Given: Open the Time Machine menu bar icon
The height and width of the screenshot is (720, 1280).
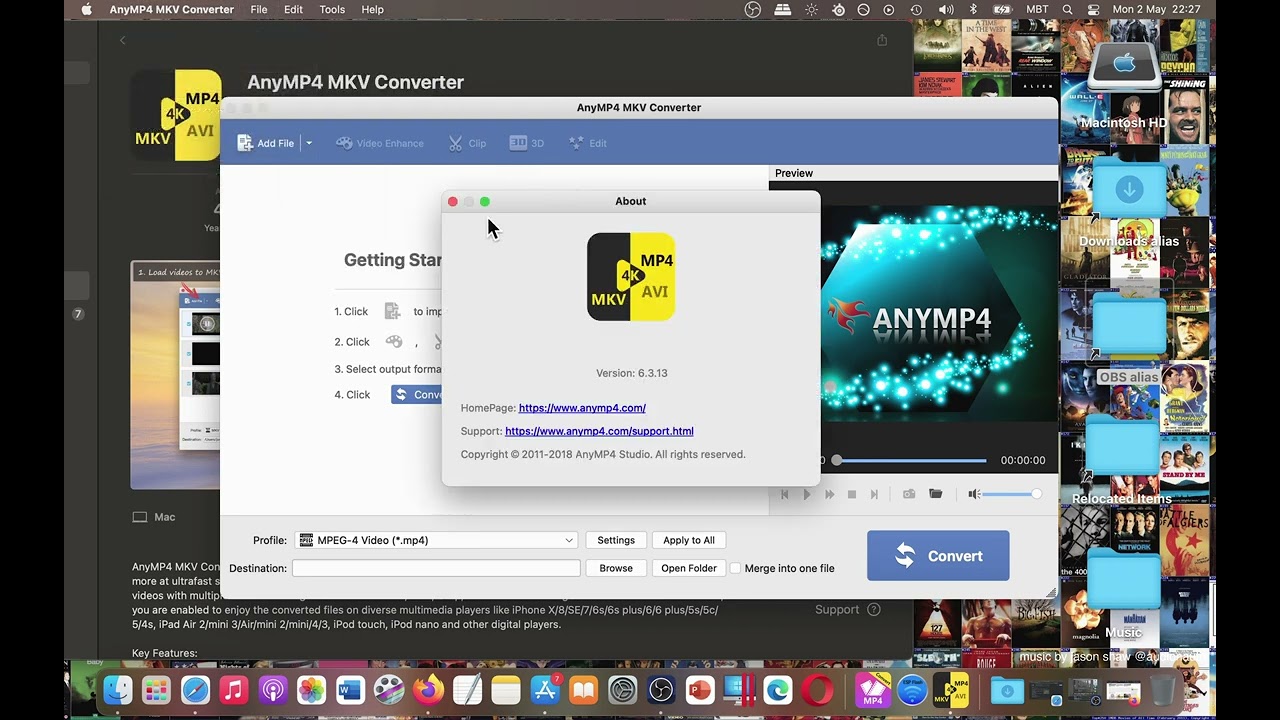Looking at the screenshot, I should point(916,9).
